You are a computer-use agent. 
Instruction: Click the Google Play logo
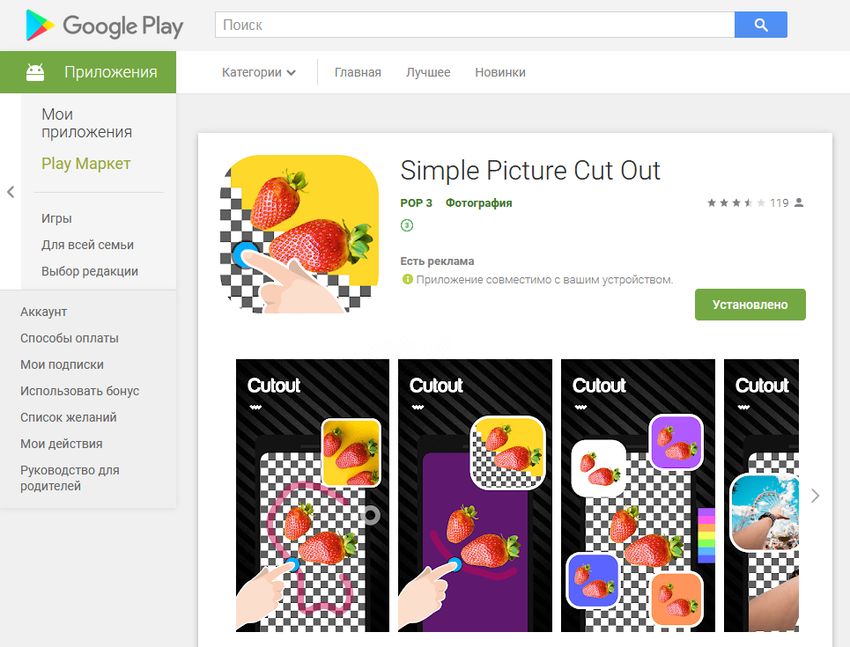tap(104, 25)
